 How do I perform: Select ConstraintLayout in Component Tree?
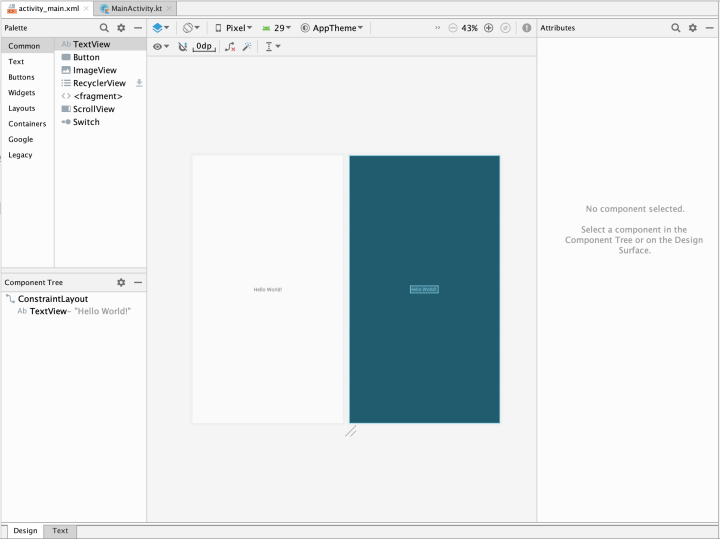[73, 299]
